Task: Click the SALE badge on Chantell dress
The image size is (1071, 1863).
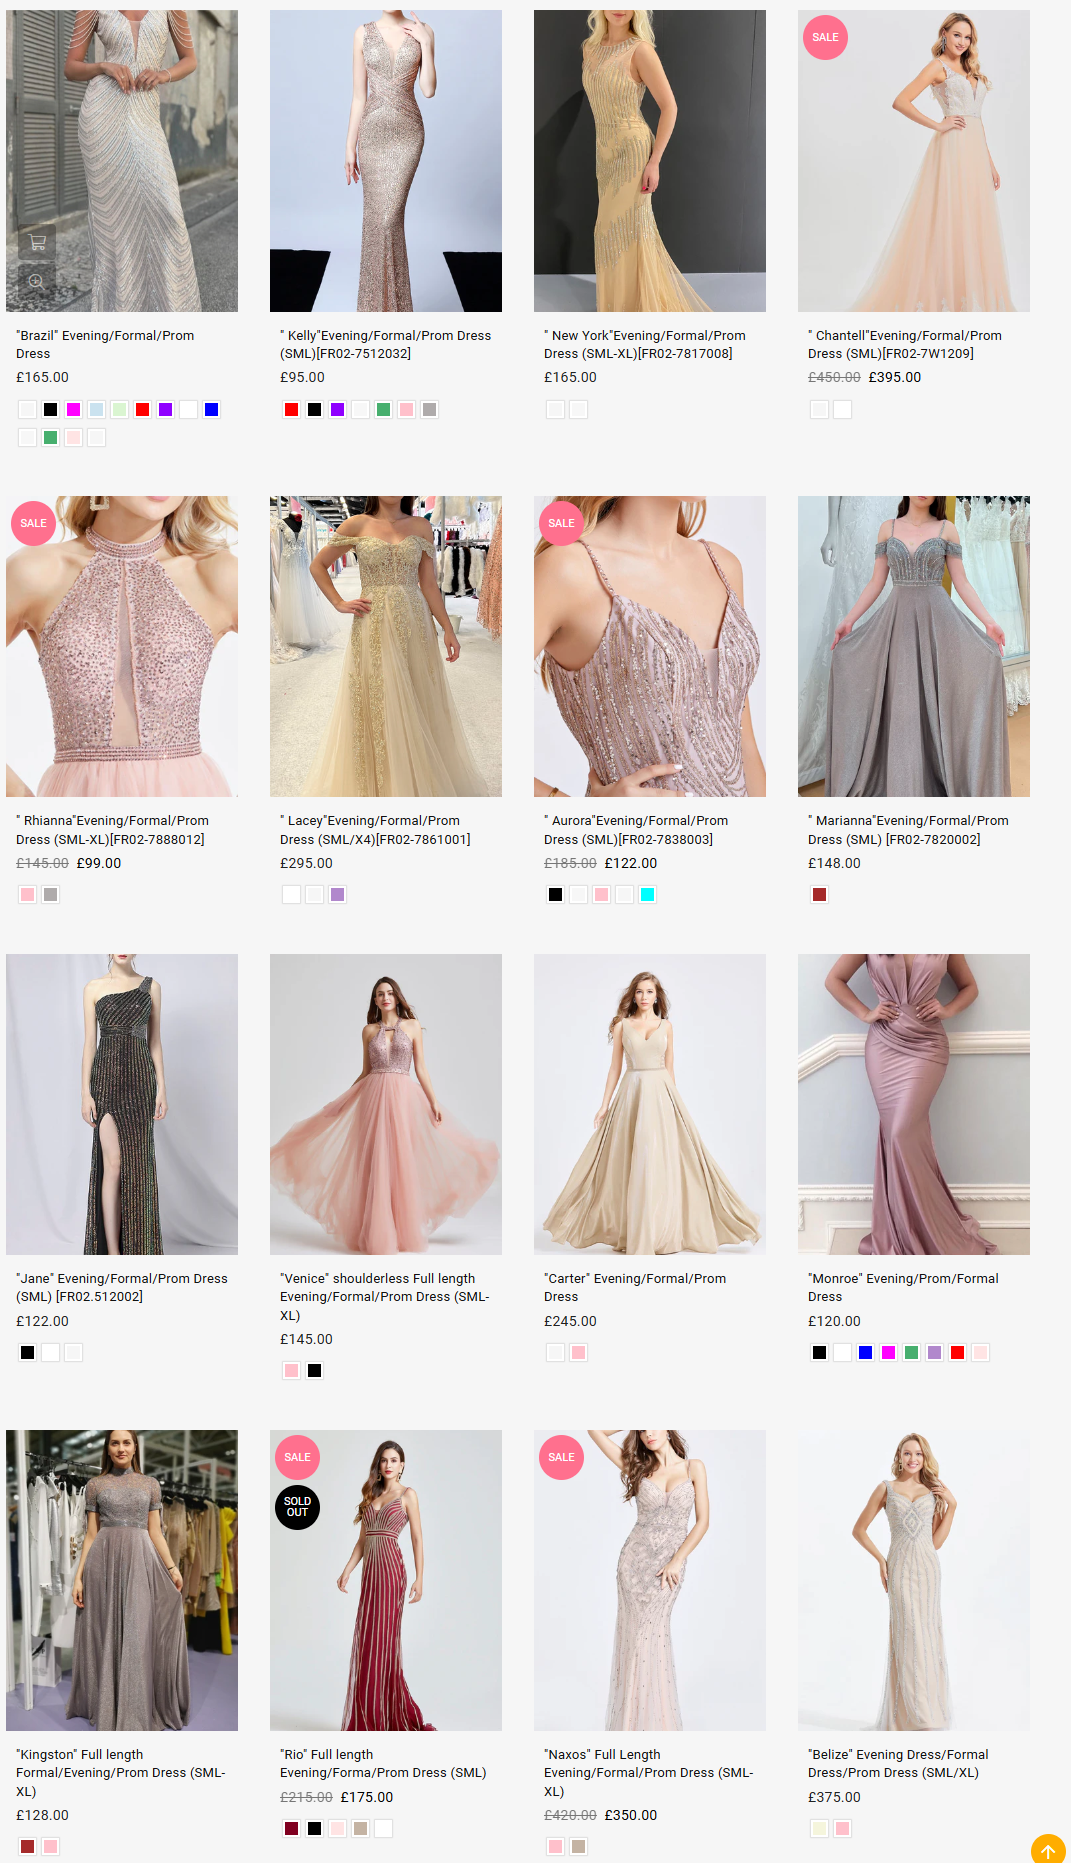Action: (x=825, y=38)
